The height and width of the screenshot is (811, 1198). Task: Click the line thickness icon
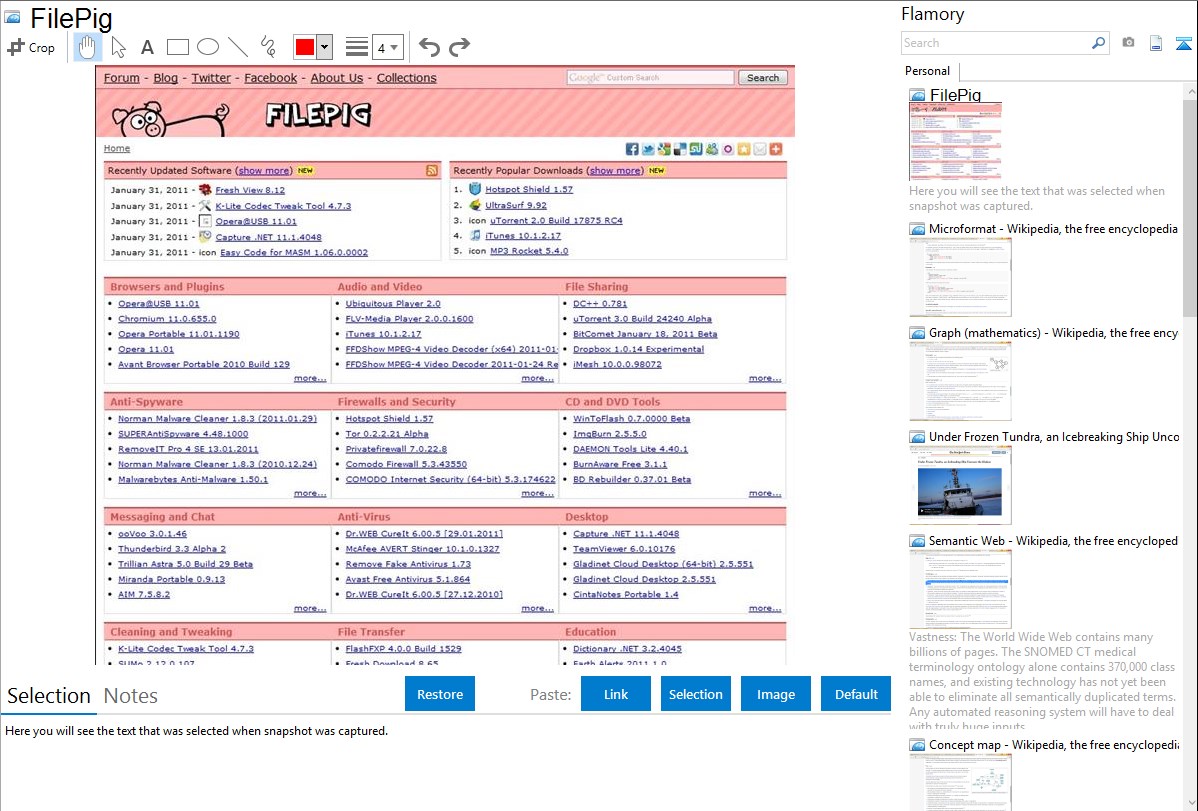click(357, 47)
